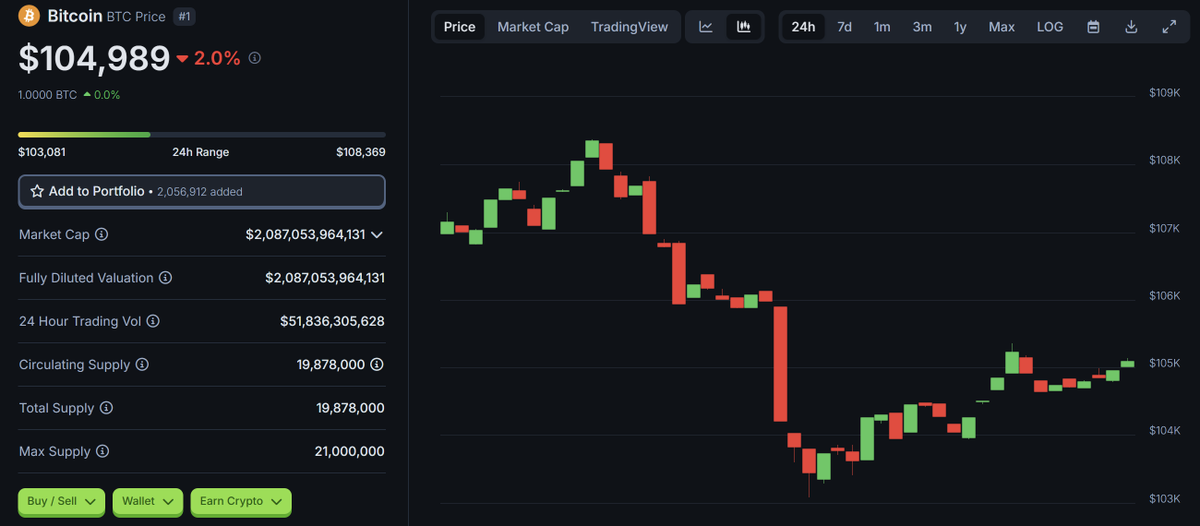
Task: Click the last green candle near $105K
Action: click(1128, 363)
